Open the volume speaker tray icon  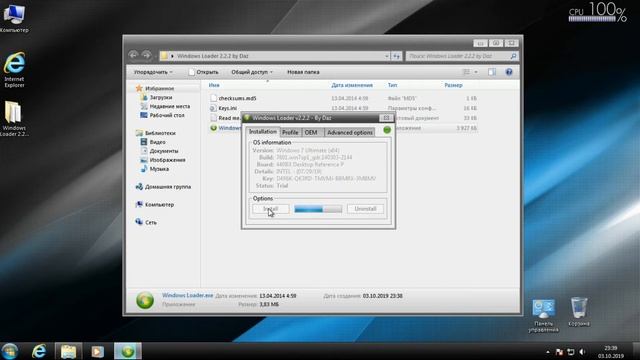coord(582,352)
